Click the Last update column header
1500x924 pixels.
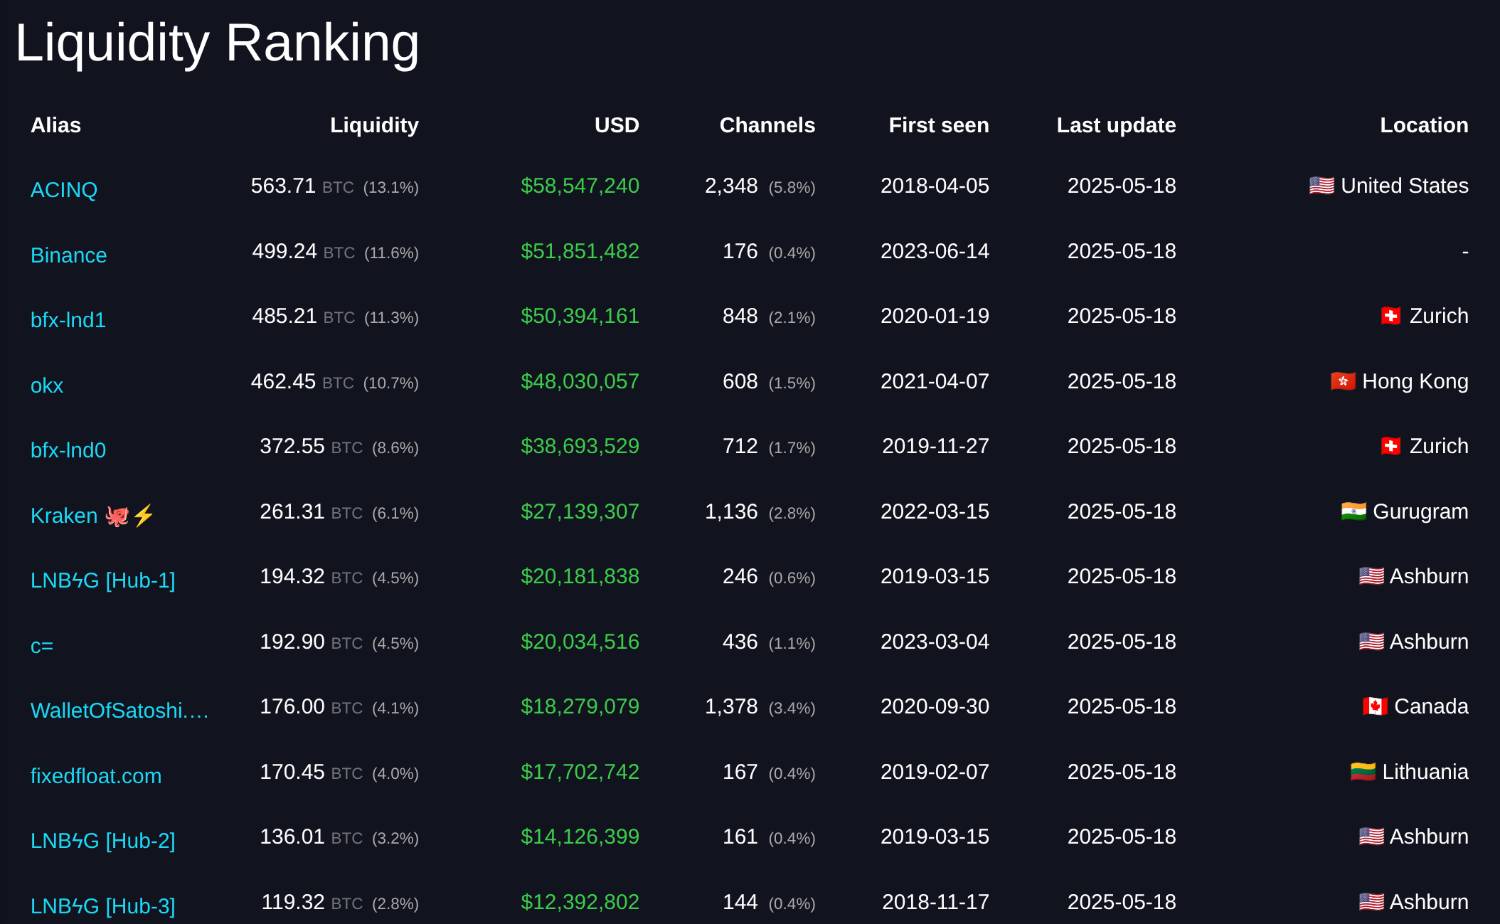(1116, 125)
